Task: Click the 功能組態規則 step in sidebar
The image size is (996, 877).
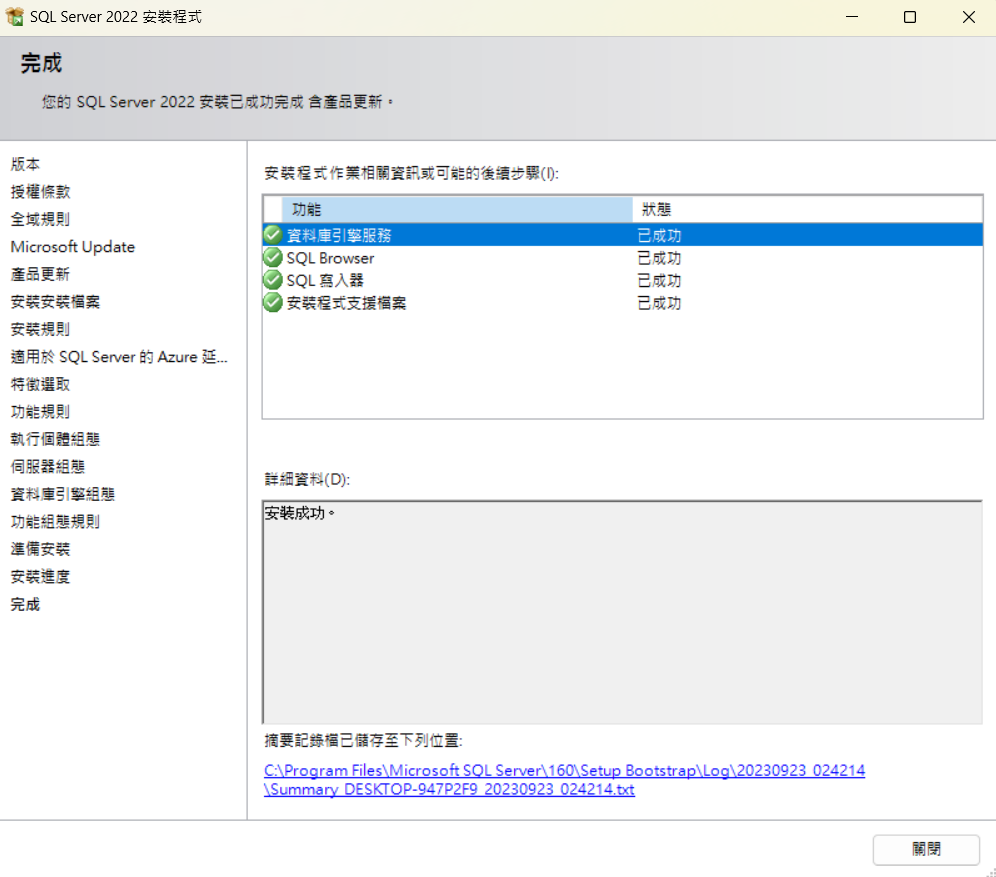Action: 55,521
